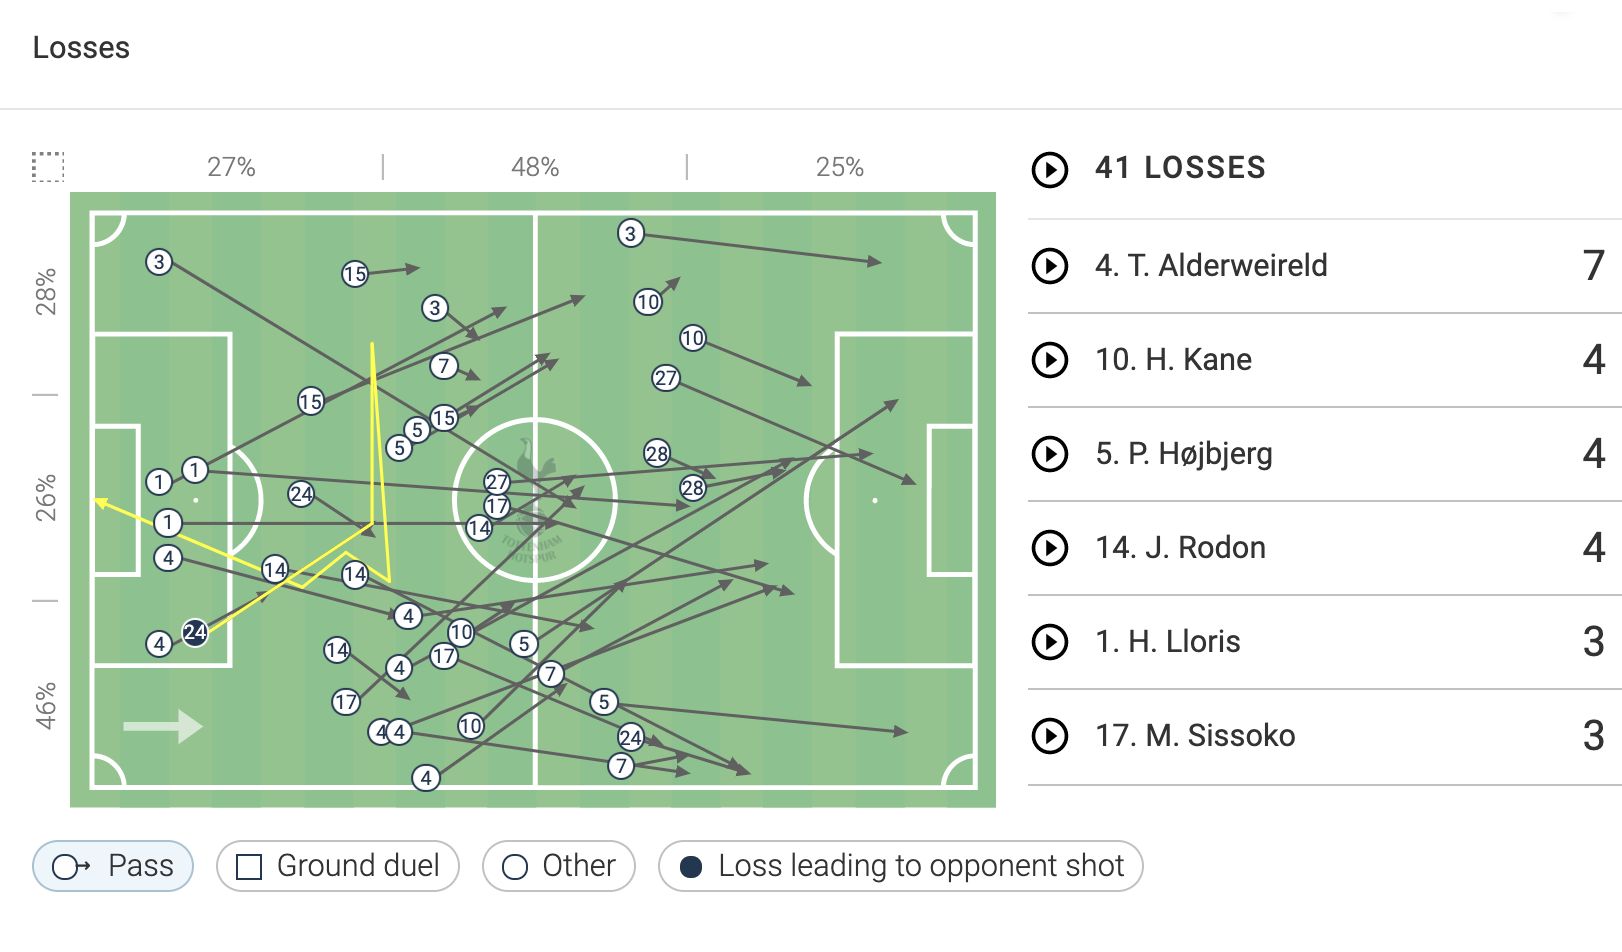Toggle Loss leading to opponent shot filter

tap(901, 866)
